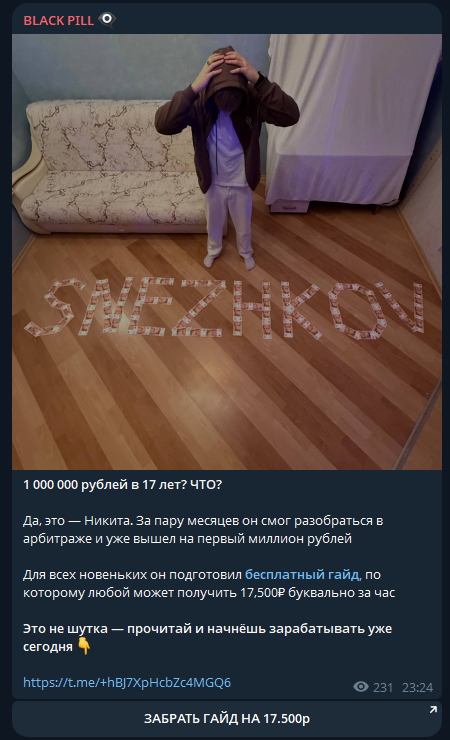Click the 23:24 message timestamp
Viewport: 450px width, 740px height.
tap(417, 687)
